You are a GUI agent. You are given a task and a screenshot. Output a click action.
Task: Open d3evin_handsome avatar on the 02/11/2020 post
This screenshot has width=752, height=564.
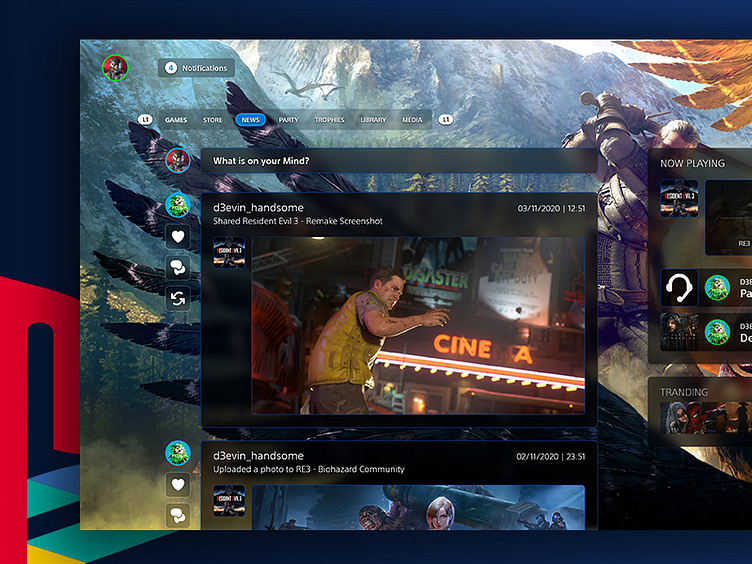click(178, 453)
